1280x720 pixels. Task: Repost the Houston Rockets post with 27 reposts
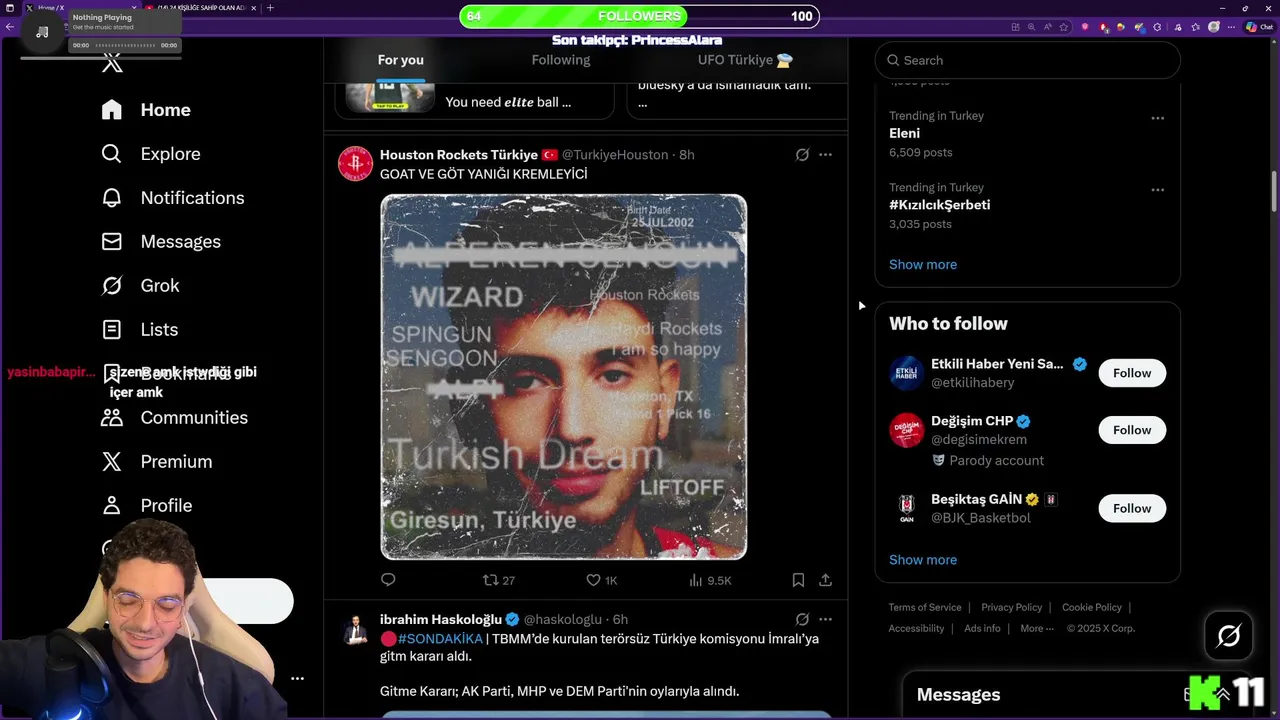coord(499,580)
